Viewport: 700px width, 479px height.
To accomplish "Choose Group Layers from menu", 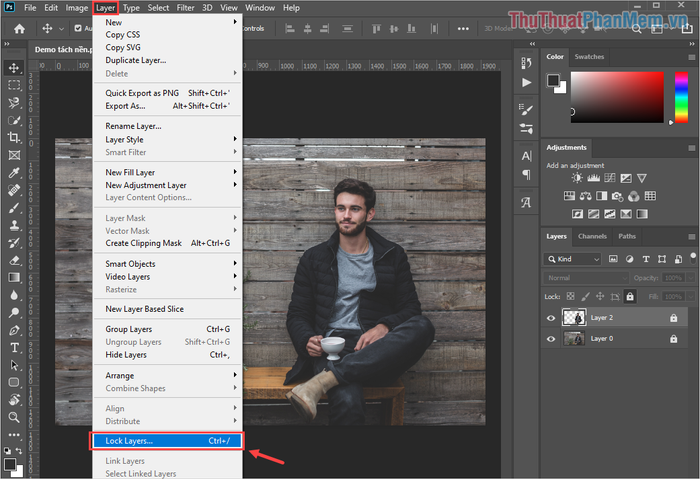I will (167, 329).
